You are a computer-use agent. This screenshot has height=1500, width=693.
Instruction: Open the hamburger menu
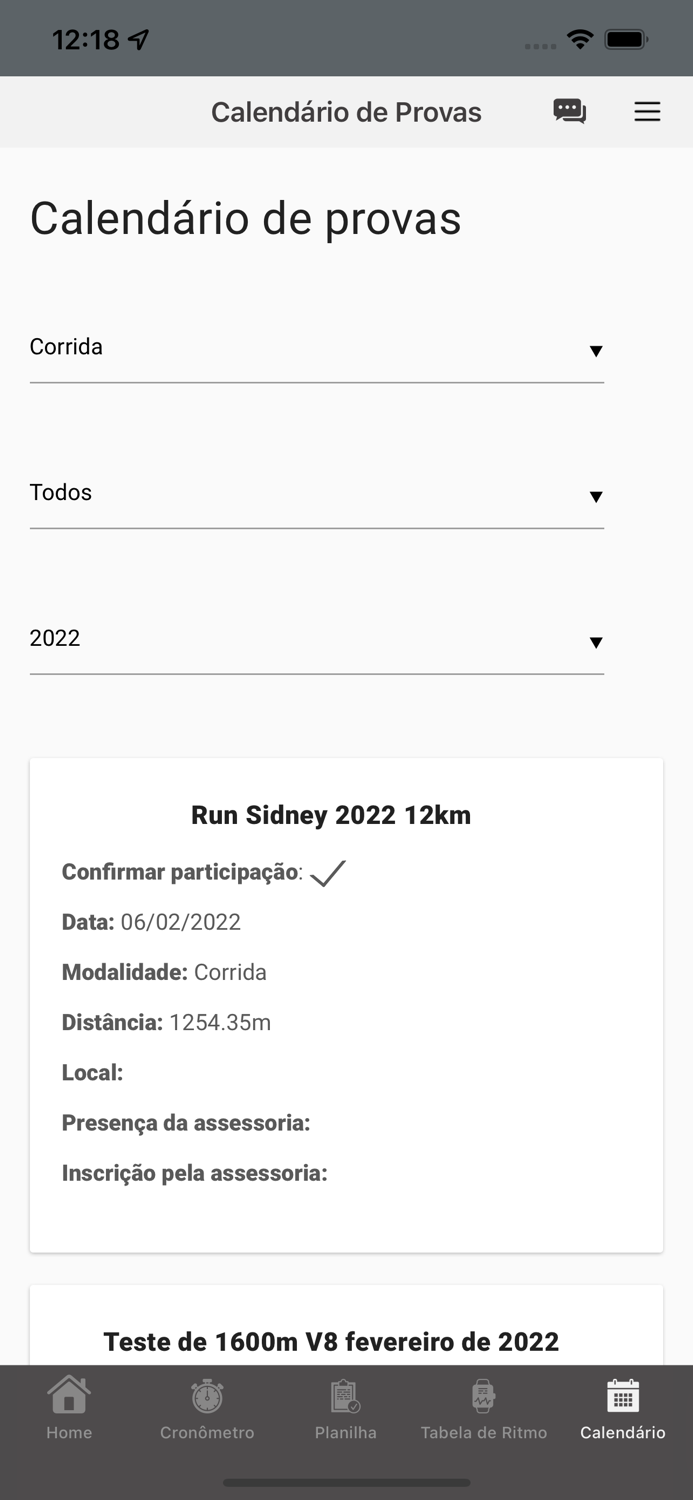coord(647,112)
